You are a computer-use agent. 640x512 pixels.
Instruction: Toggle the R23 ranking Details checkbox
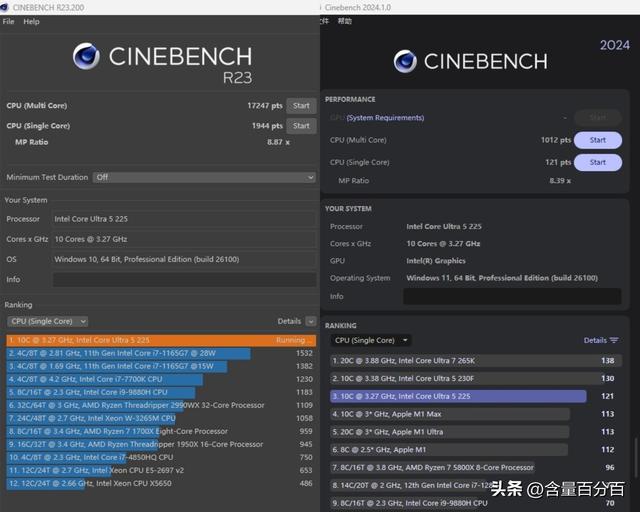coord(311,321)
